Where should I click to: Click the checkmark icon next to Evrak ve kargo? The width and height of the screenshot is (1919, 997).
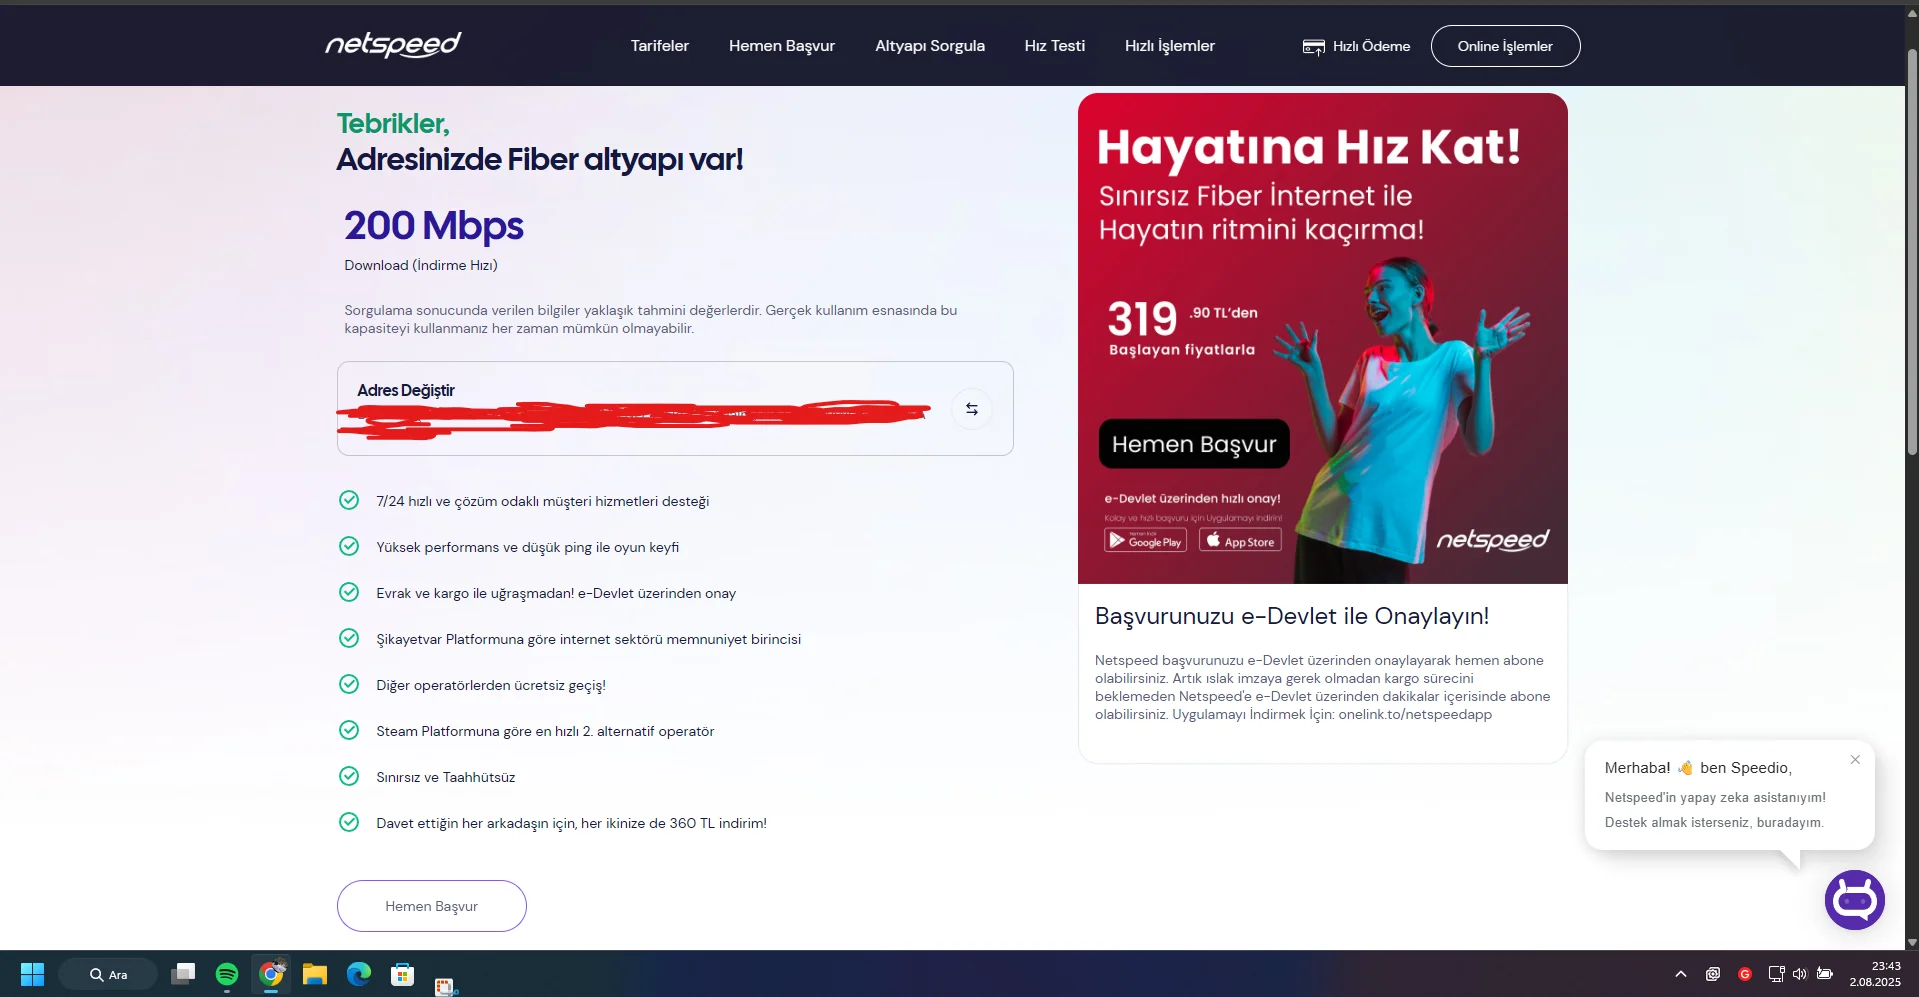pos(349,592)
